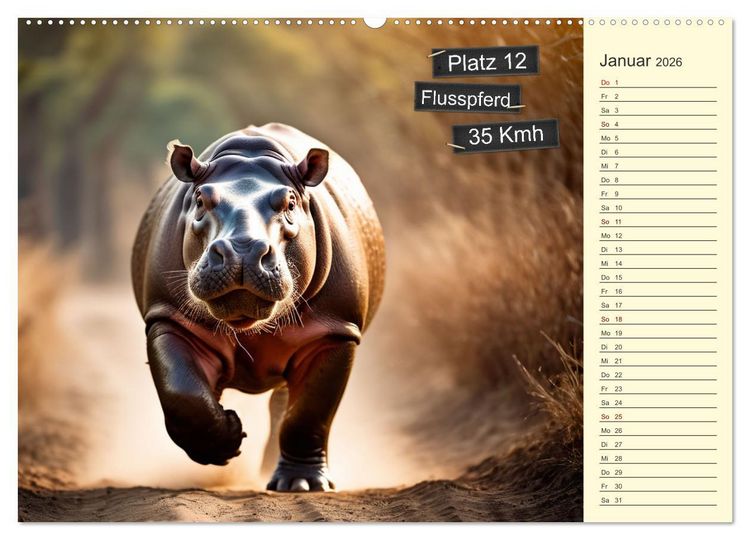
Task: Select the 'Mi 28' calendar row
Action: (x=658, y=458)
